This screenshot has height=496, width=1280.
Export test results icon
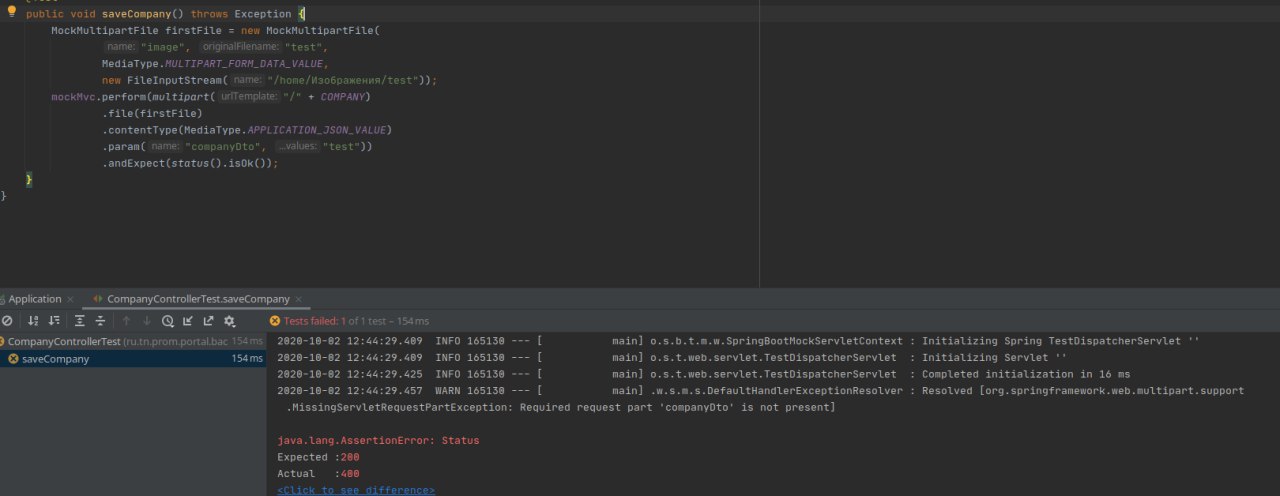click(208, 321)
